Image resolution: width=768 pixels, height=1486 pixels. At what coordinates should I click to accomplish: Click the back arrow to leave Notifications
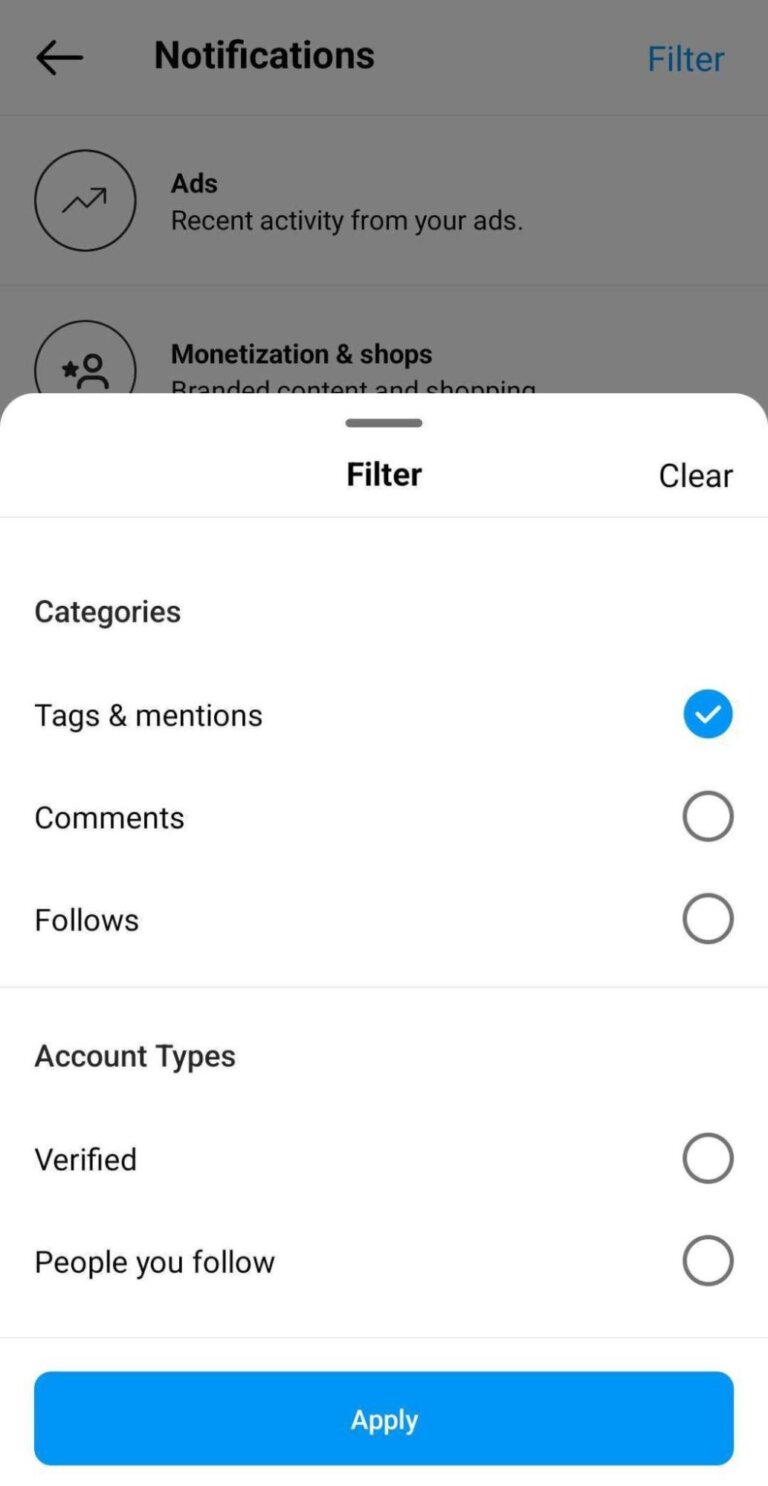[x=59, y=57]
